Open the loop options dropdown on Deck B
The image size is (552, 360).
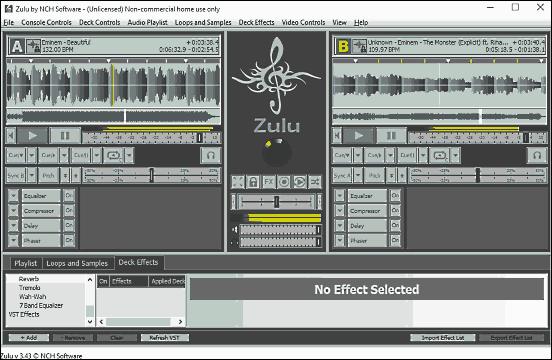[455, 155]
